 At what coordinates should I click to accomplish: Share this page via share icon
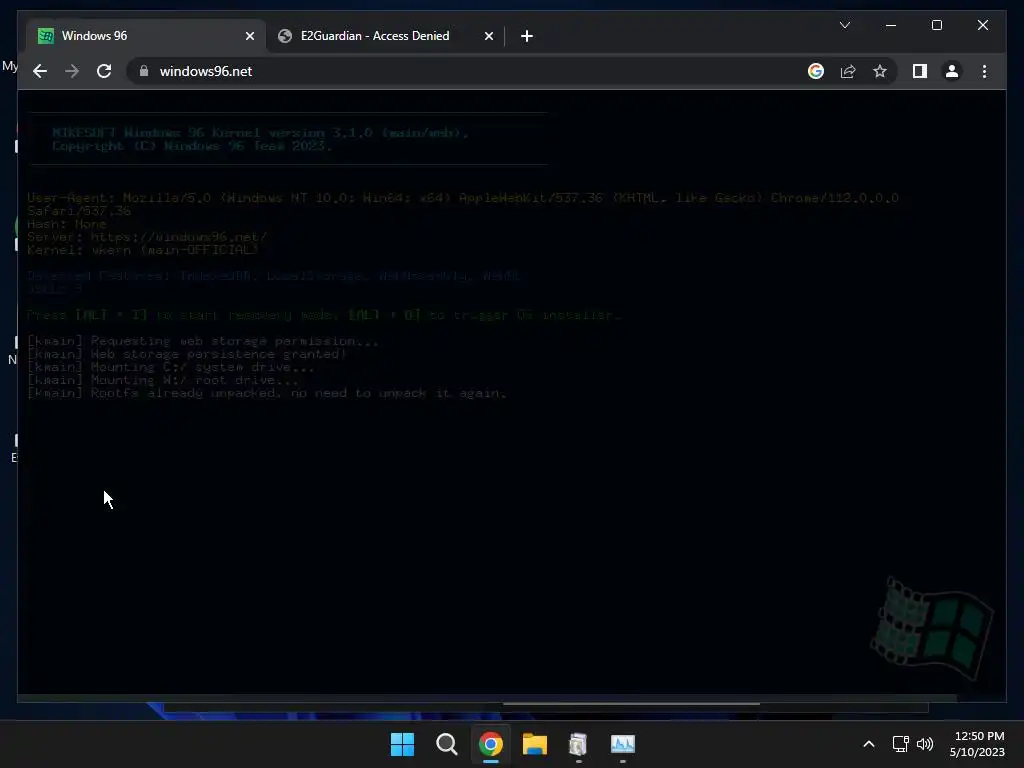point(848,71)
